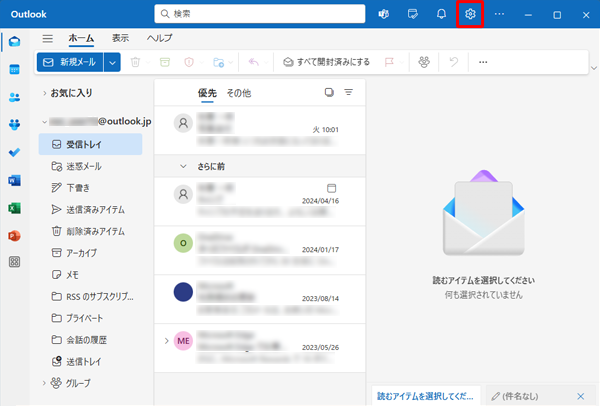Open the 新規メール dropdown arrow
This screenshot has width=600, height=406.
112,62
